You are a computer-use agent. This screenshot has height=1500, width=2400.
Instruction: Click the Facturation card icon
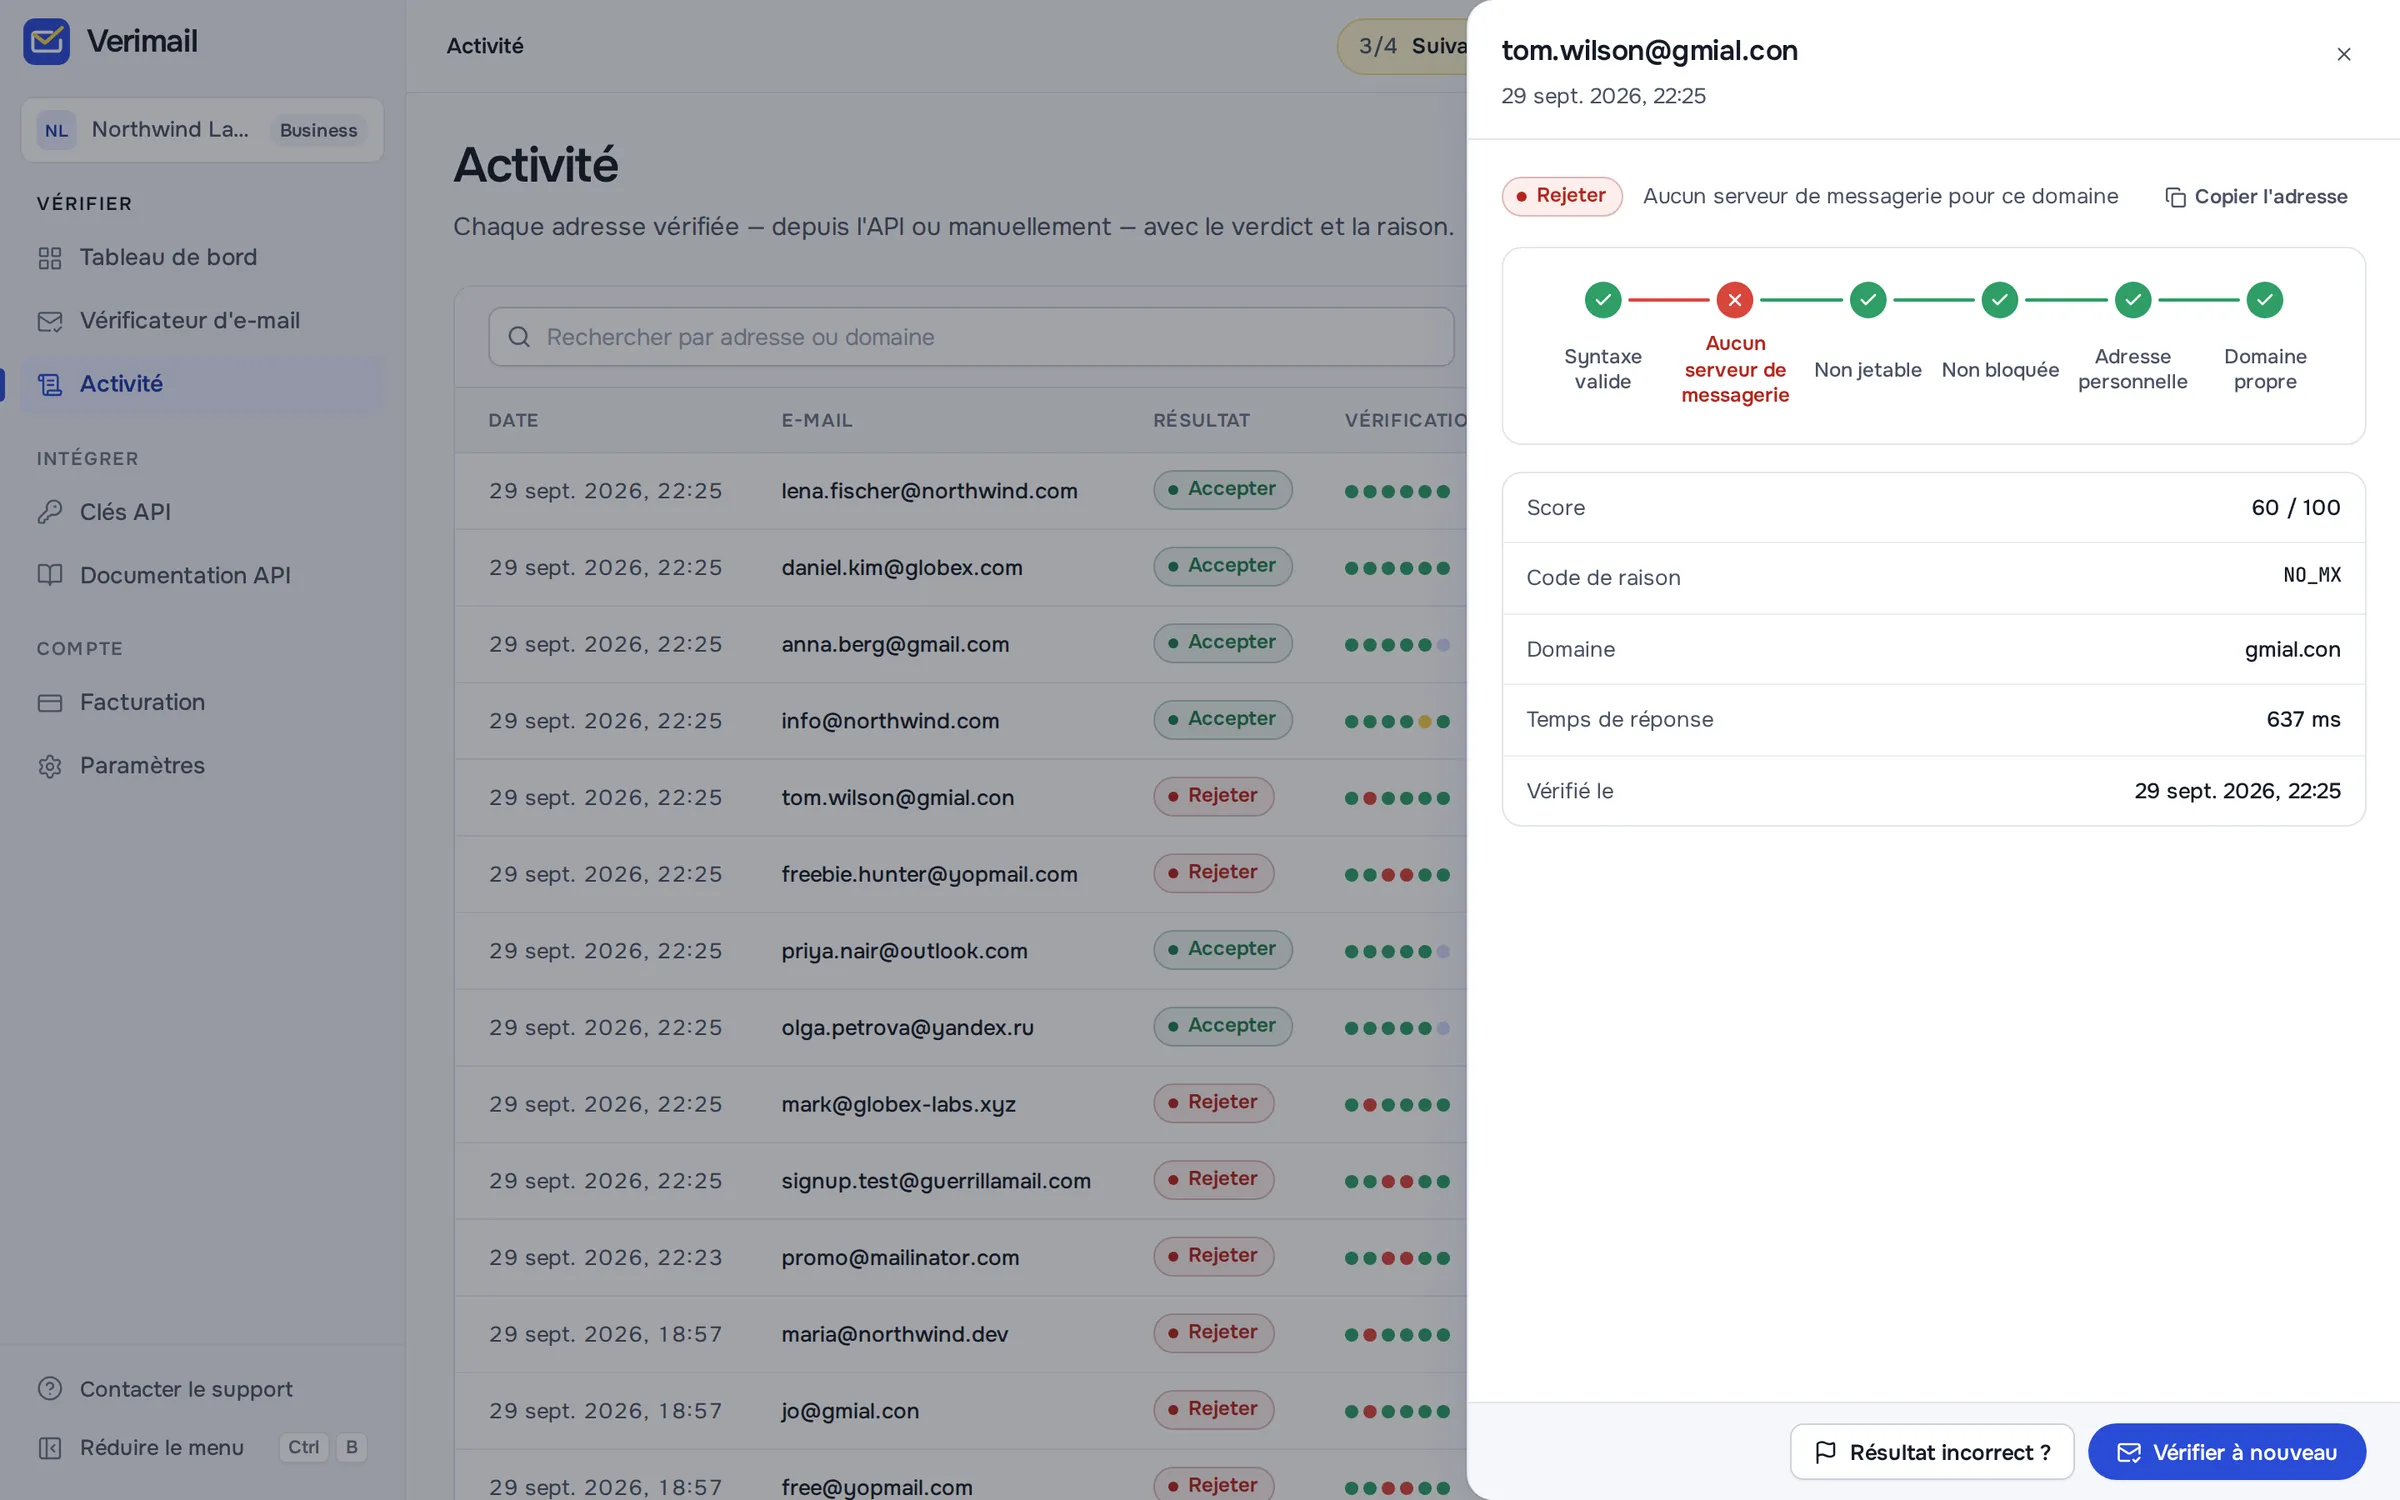(50, 702)
